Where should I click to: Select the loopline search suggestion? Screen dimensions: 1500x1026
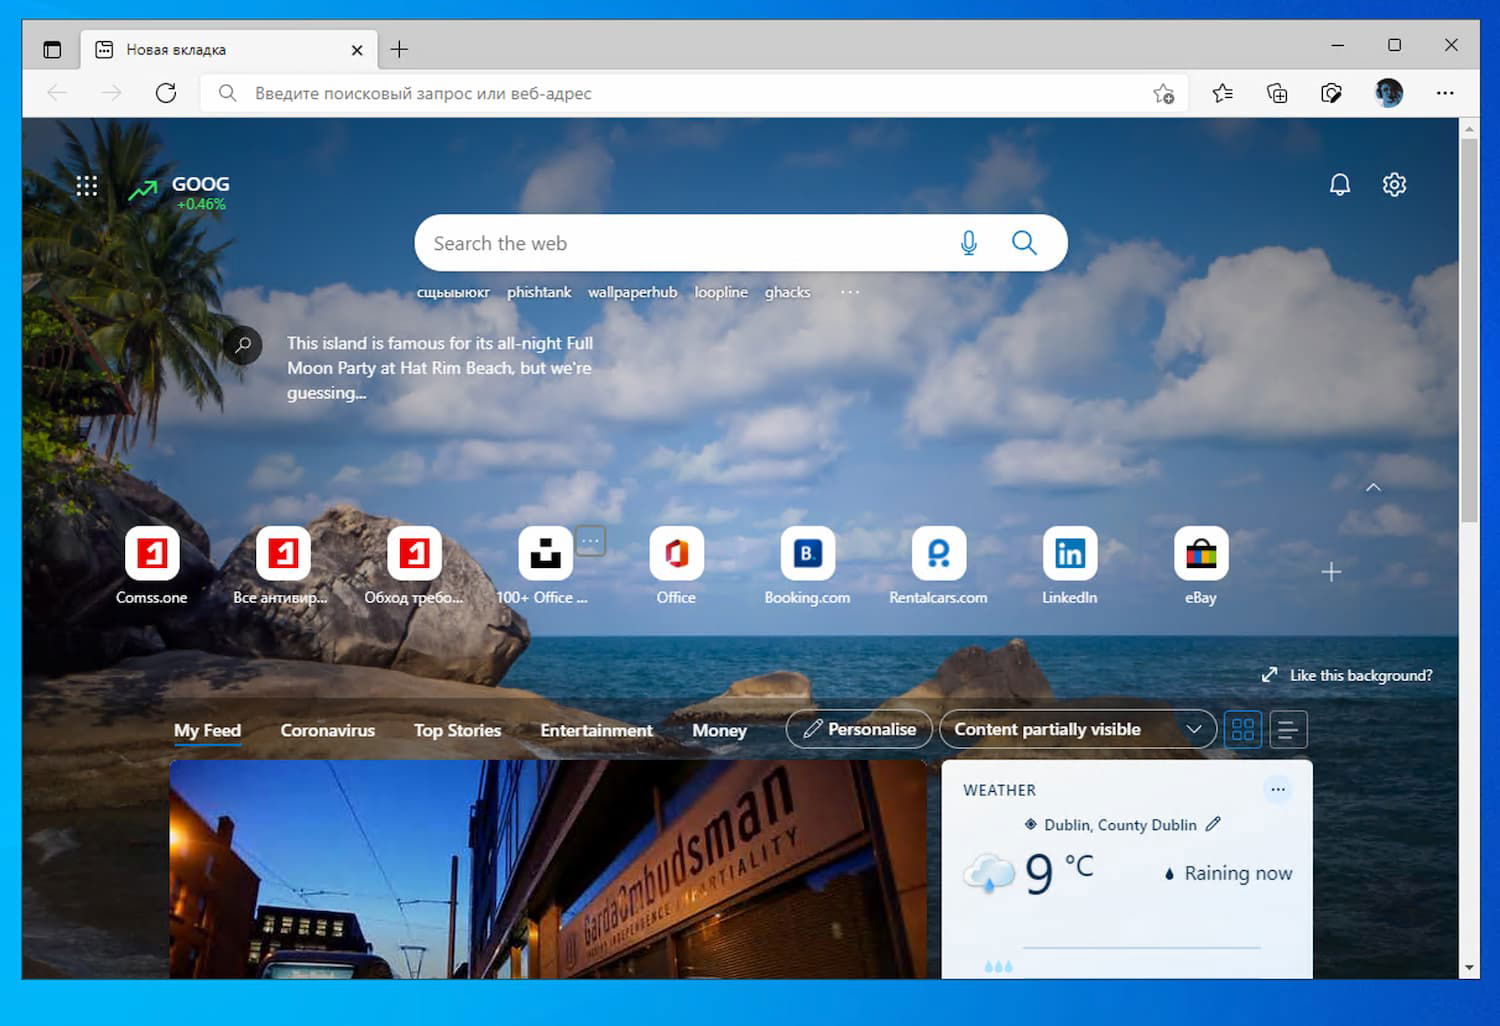tap(721, 292)
